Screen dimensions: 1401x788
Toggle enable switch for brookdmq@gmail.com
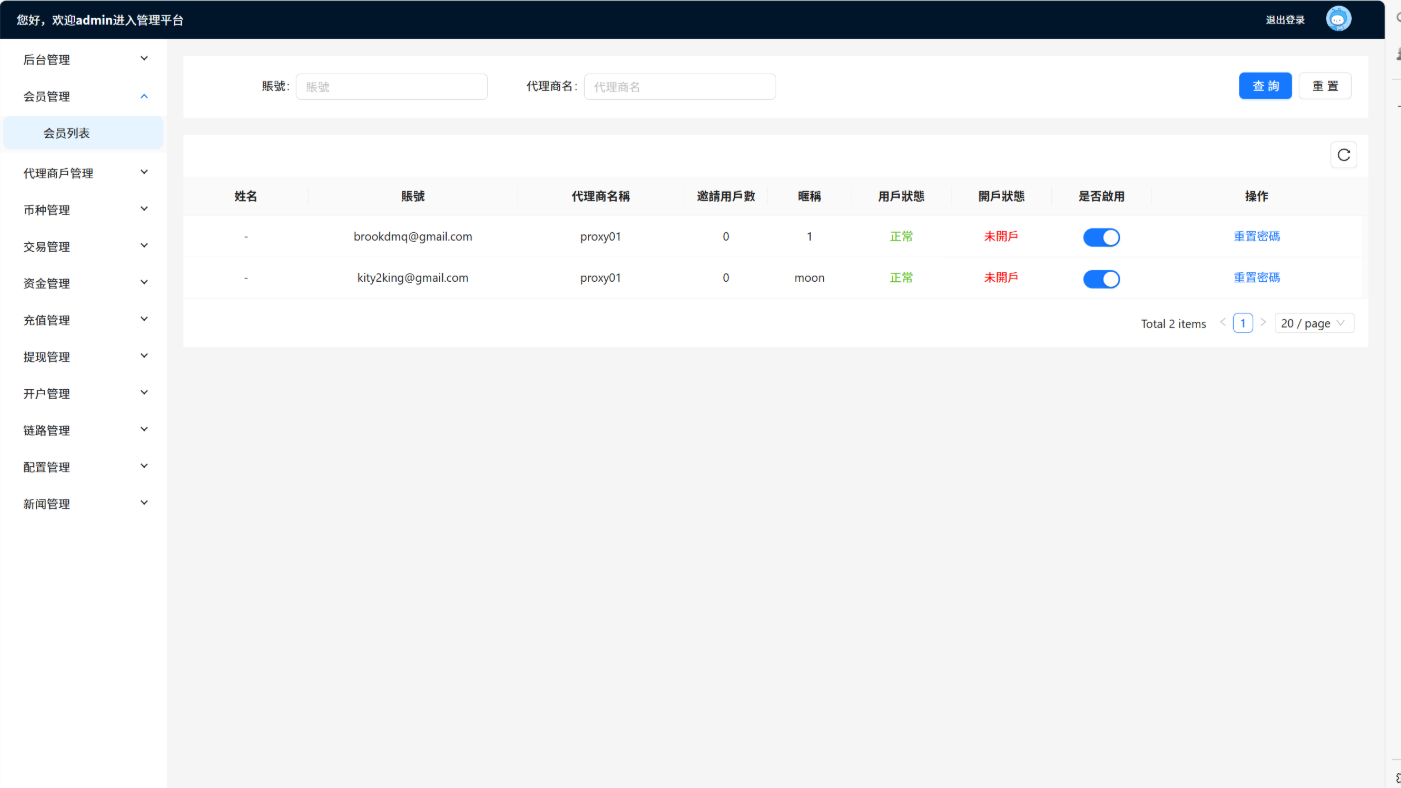tap(1101, 237)
